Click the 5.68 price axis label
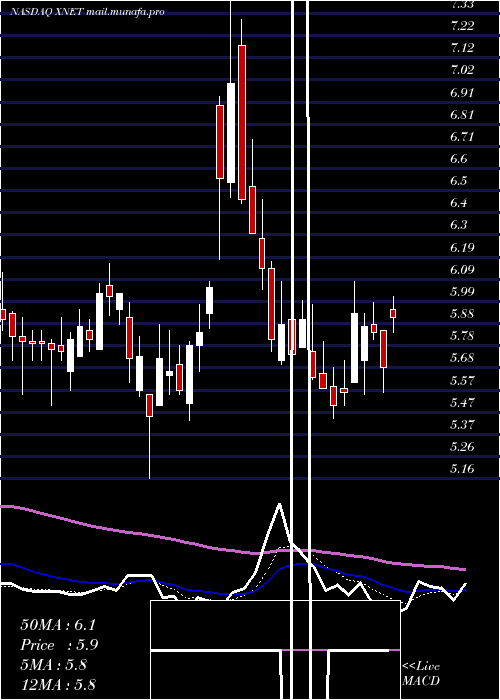The image size is (500, 700). (462, 358)
